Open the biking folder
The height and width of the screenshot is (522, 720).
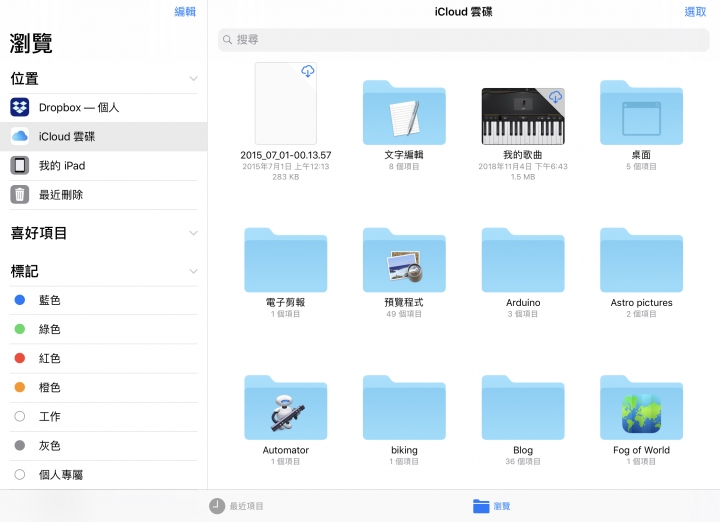(x=404, y=408)
